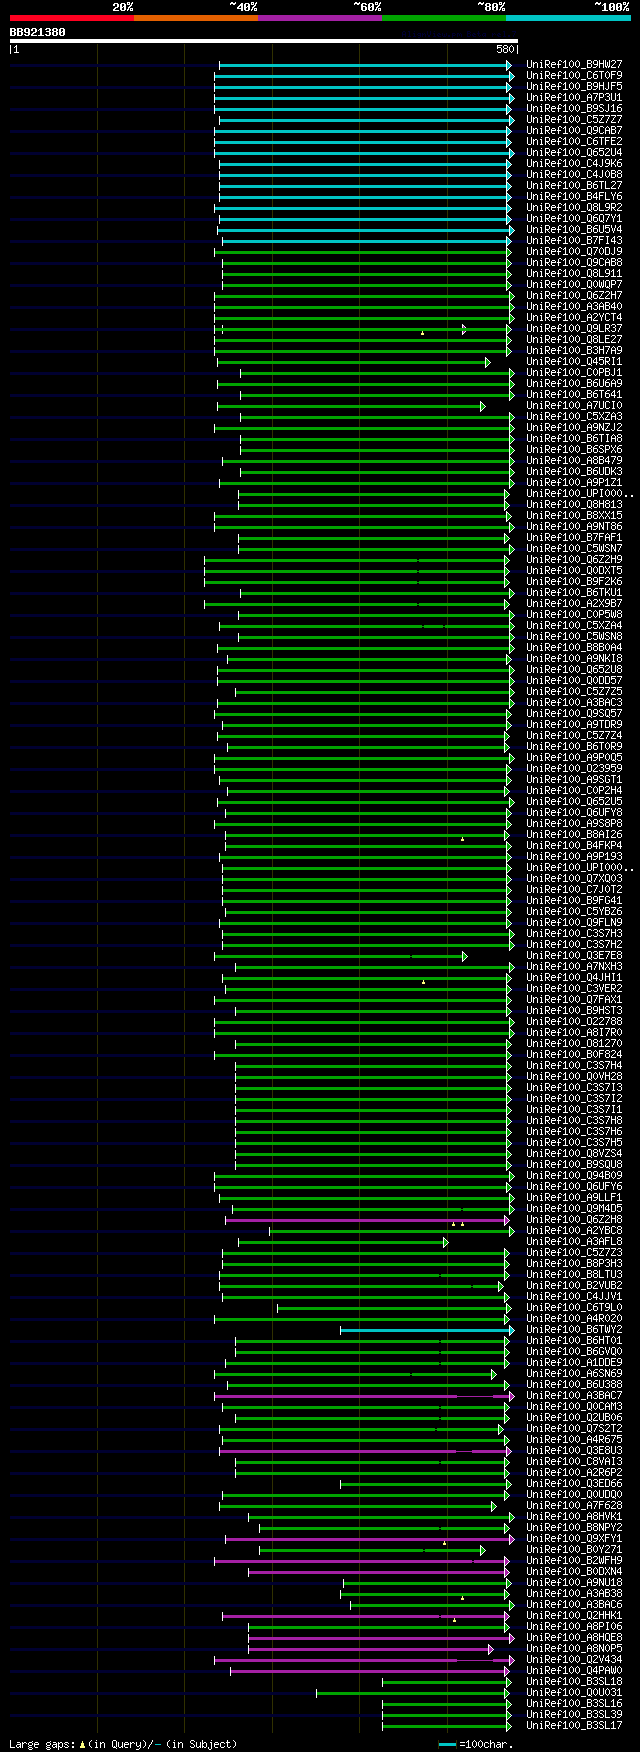Select the query name BB921380
Screen dimensions: 640x1752
[38, 32]
